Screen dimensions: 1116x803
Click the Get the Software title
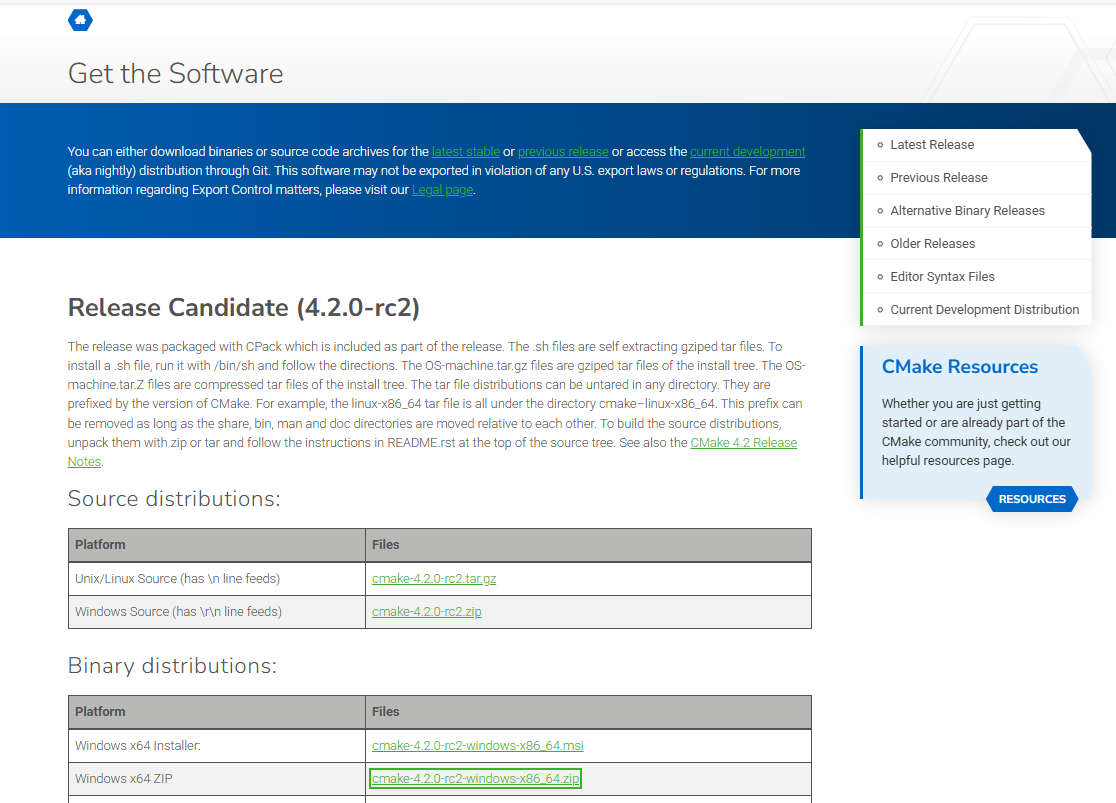click(176, 73)
